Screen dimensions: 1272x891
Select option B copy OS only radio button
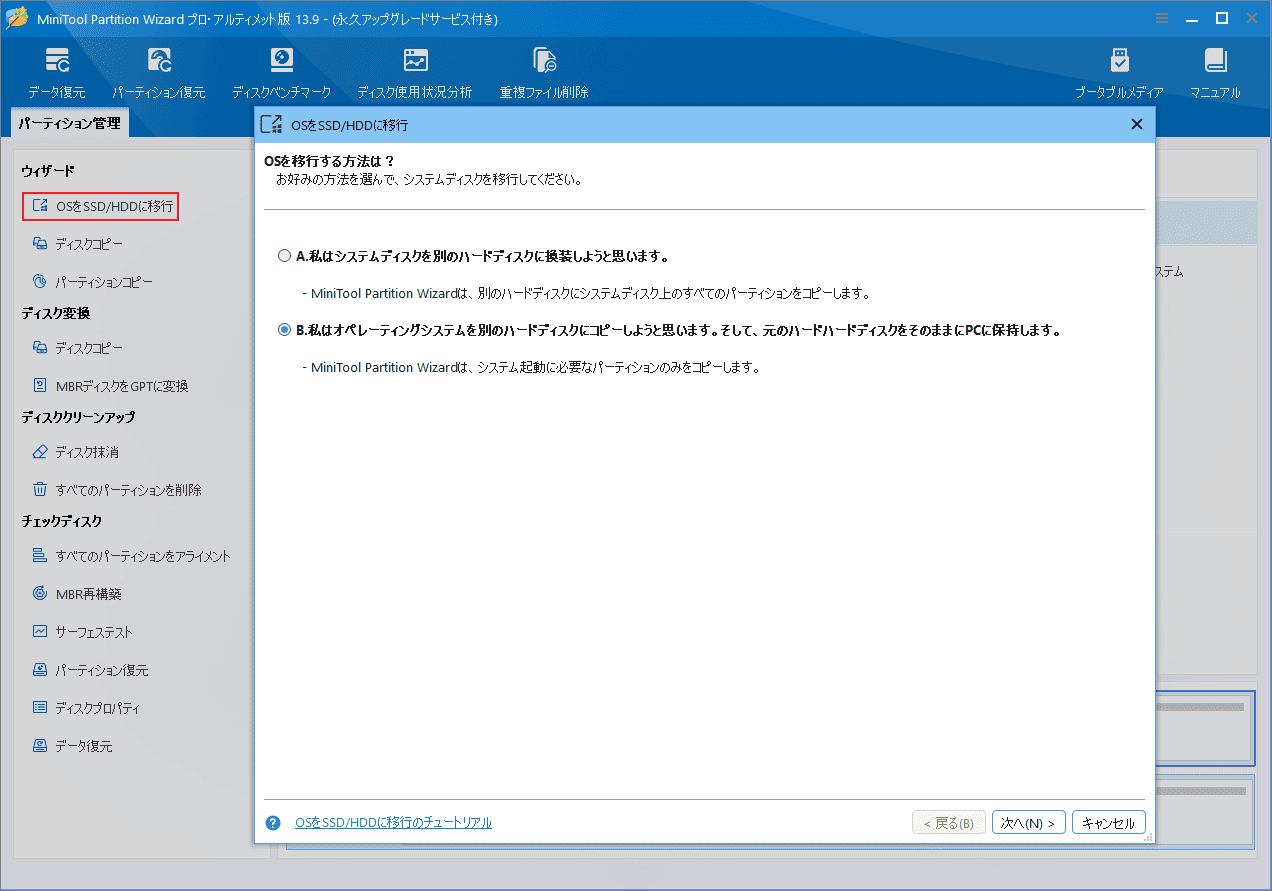284,330
